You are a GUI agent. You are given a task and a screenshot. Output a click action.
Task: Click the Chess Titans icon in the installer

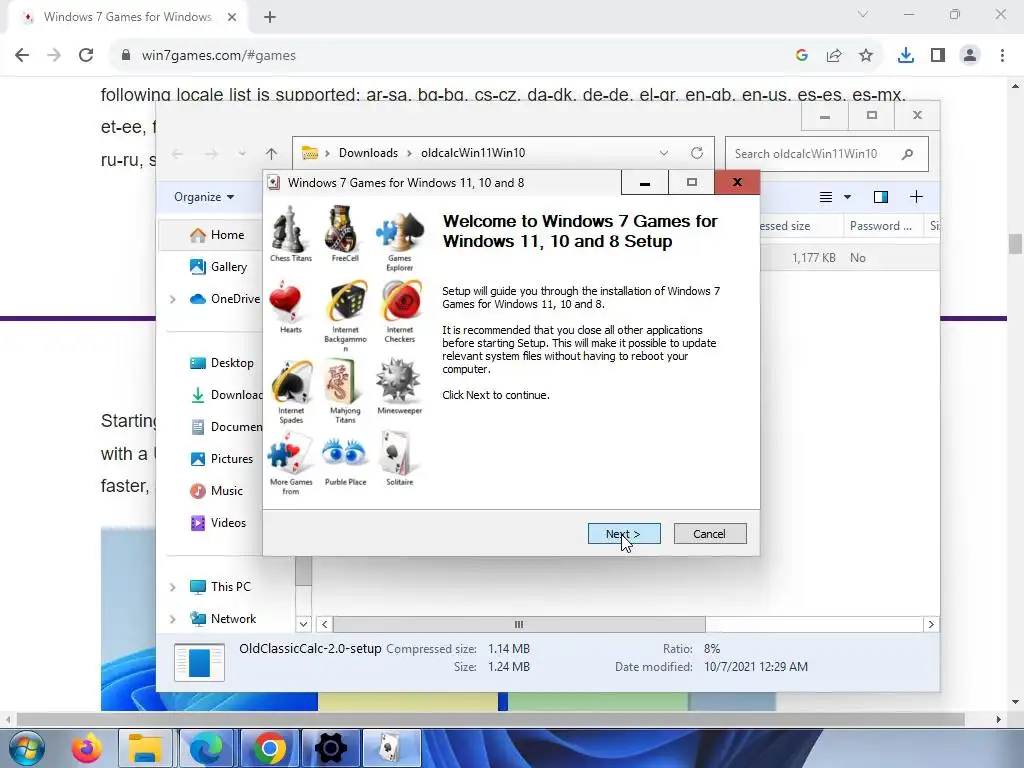290,229
